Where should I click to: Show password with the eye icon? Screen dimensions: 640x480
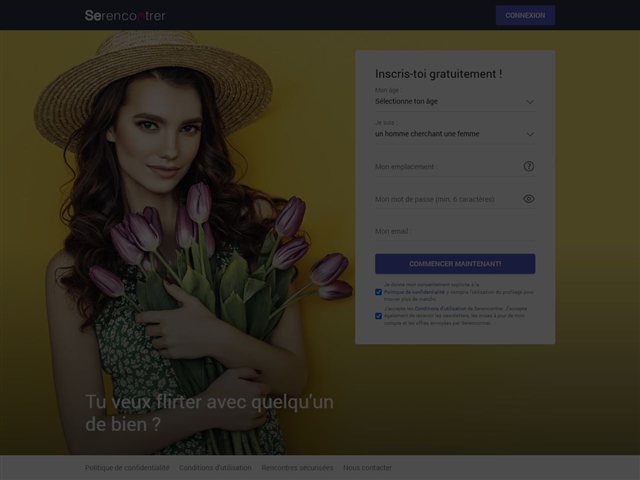pos(529,198)
